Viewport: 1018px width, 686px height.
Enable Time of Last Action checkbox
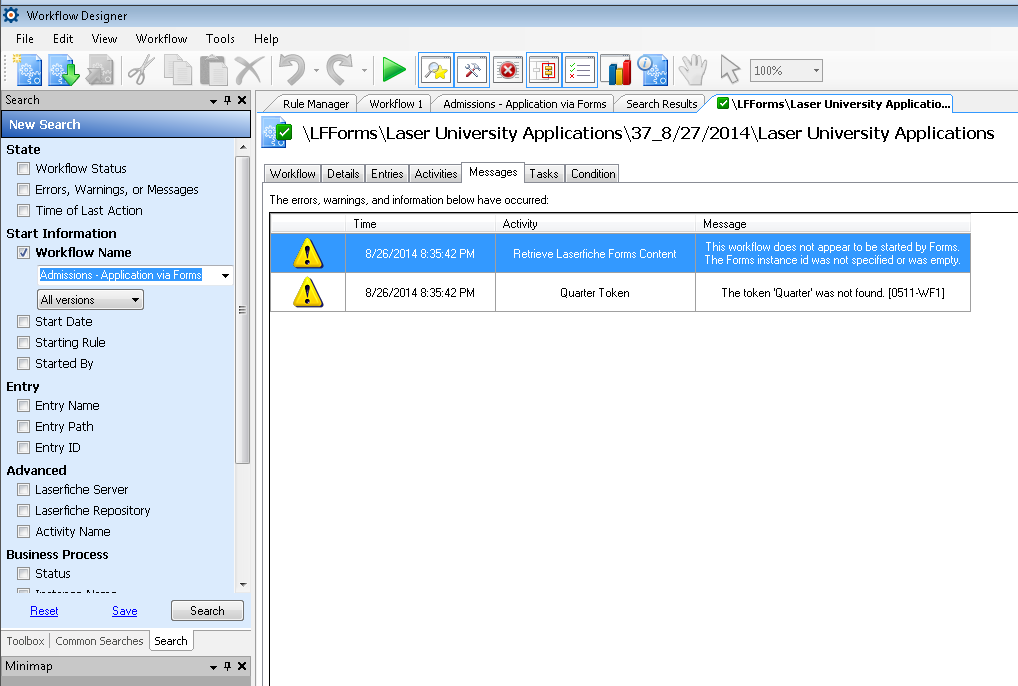click(24, 210)
